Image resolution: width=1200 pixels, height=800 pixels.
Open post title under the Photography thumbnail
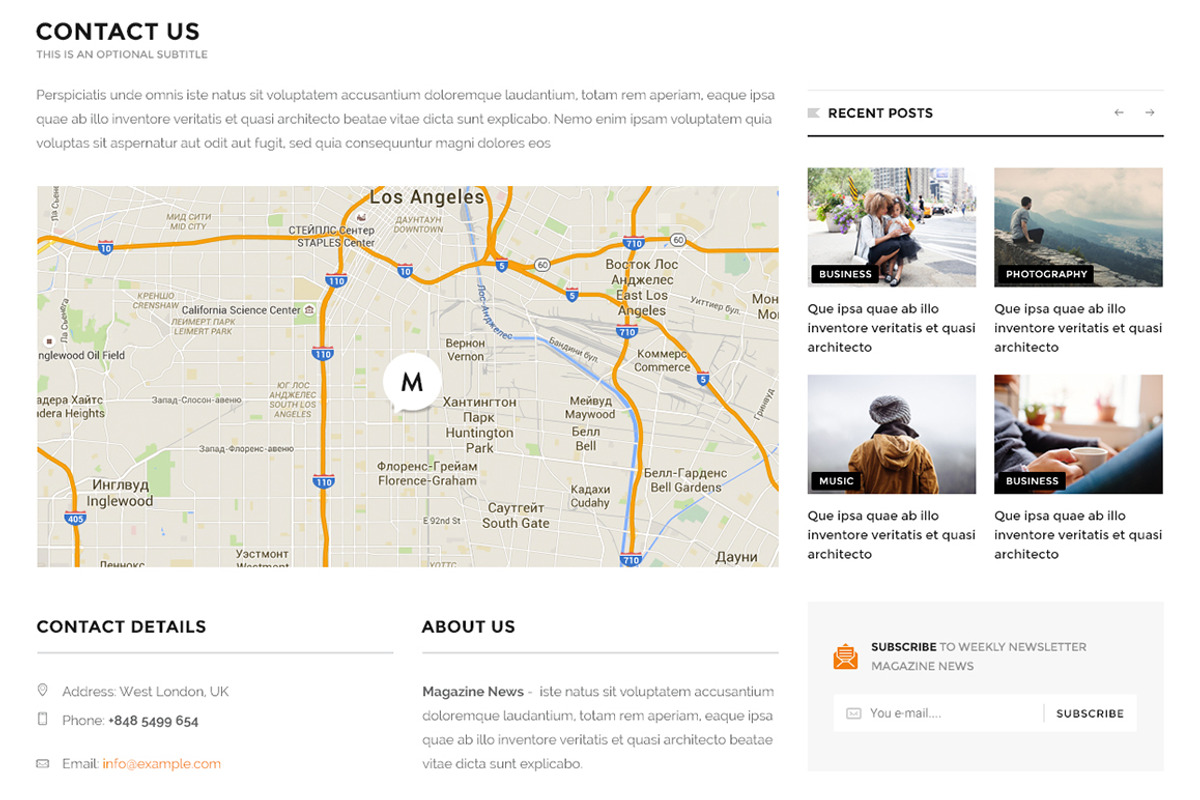[1078, 328]
